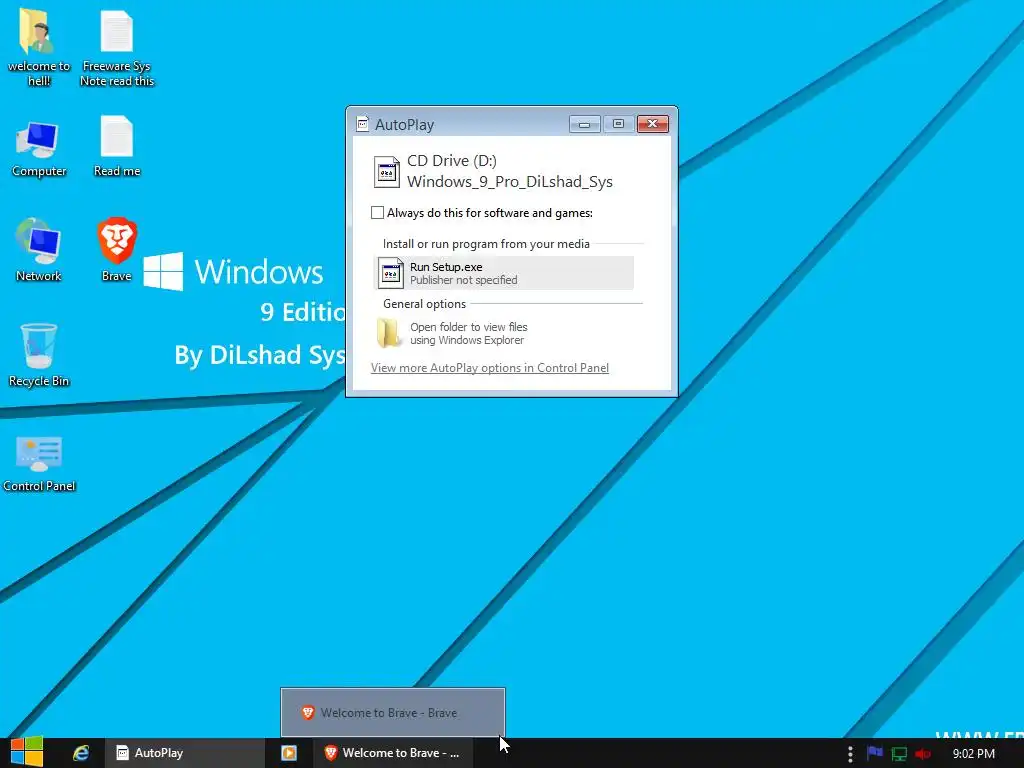Select the Computer desktop icon

(x=38, y=149)
